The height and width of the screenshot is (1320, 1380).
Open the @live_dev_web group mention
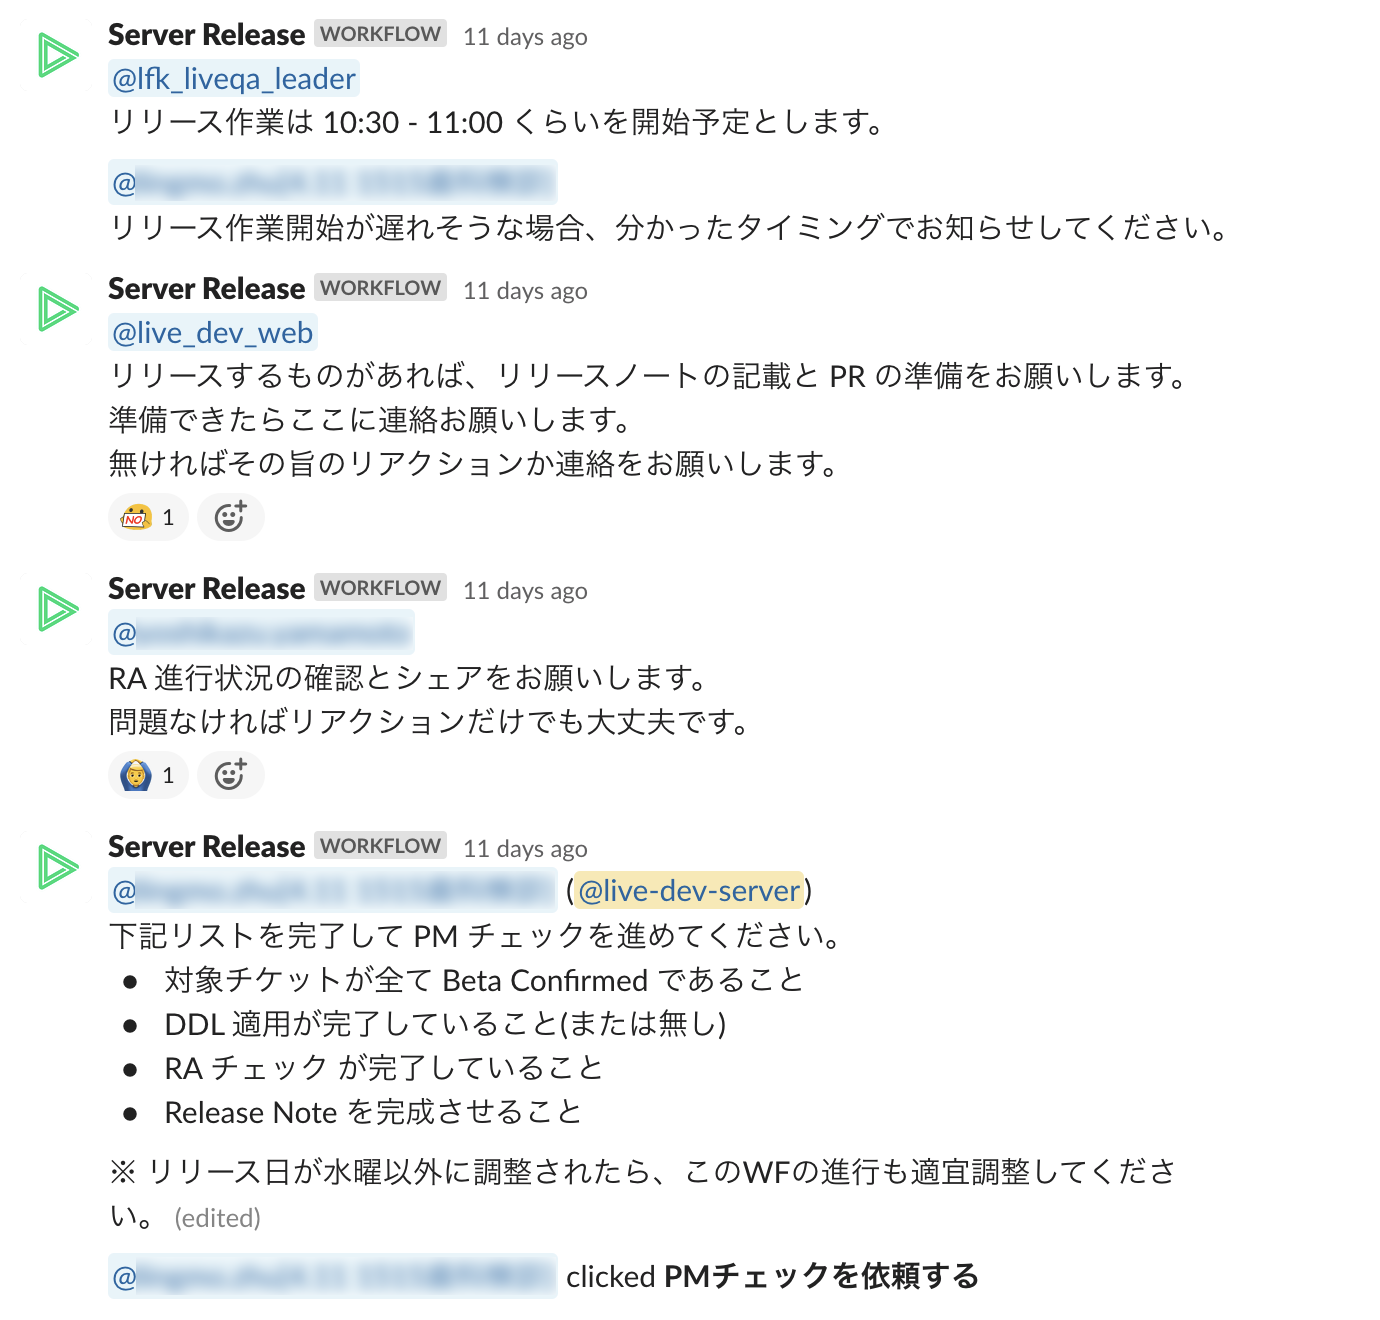coord(213,333)
